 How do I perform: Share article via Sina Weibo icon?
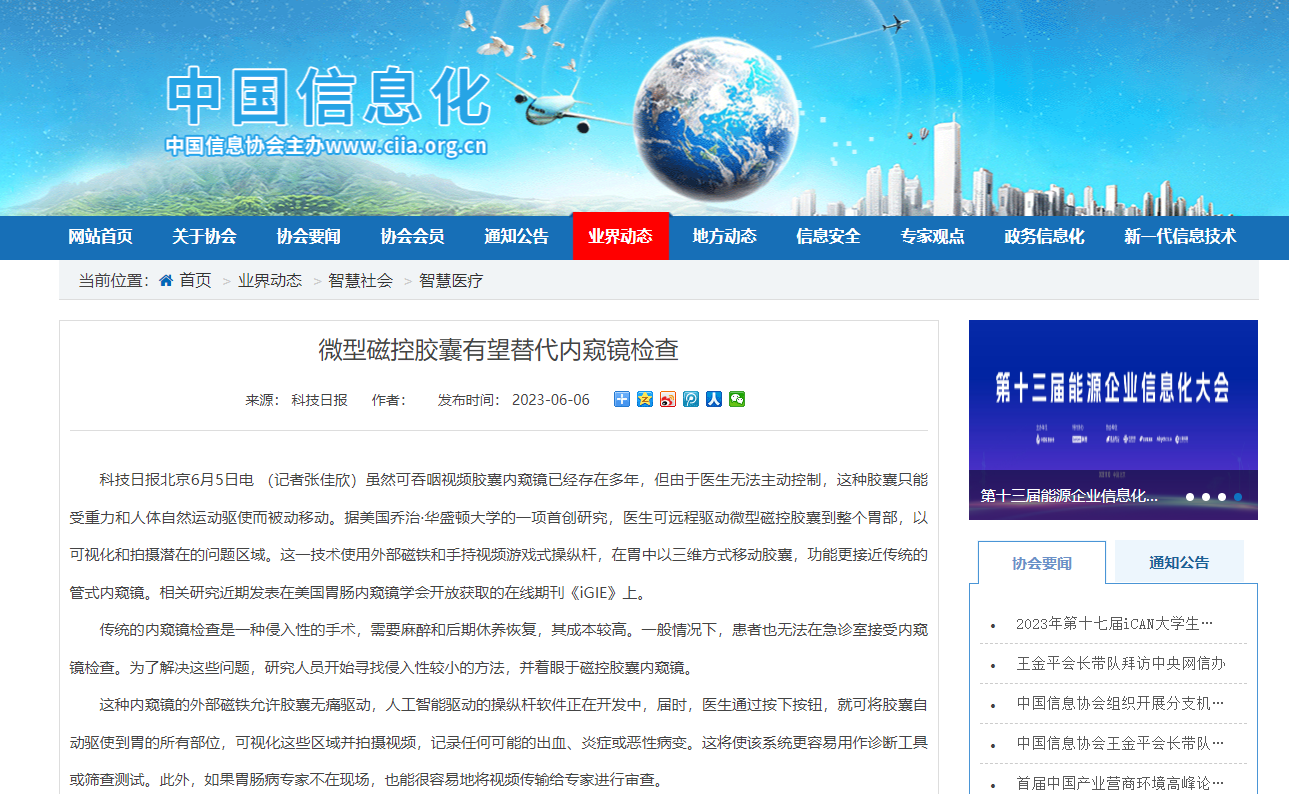[x=667, y=399]
